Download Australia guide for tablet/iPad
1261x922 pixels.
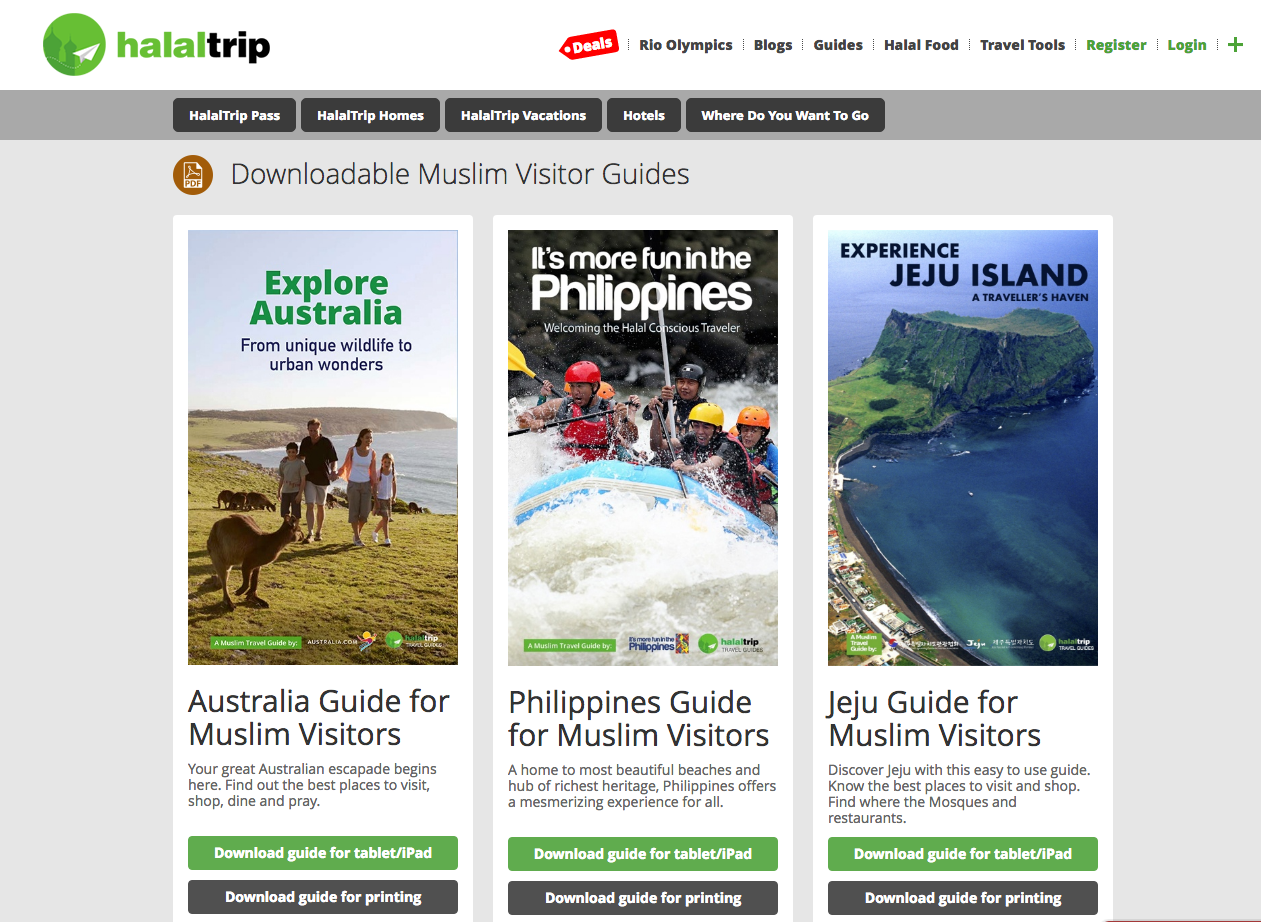point(323,853)
